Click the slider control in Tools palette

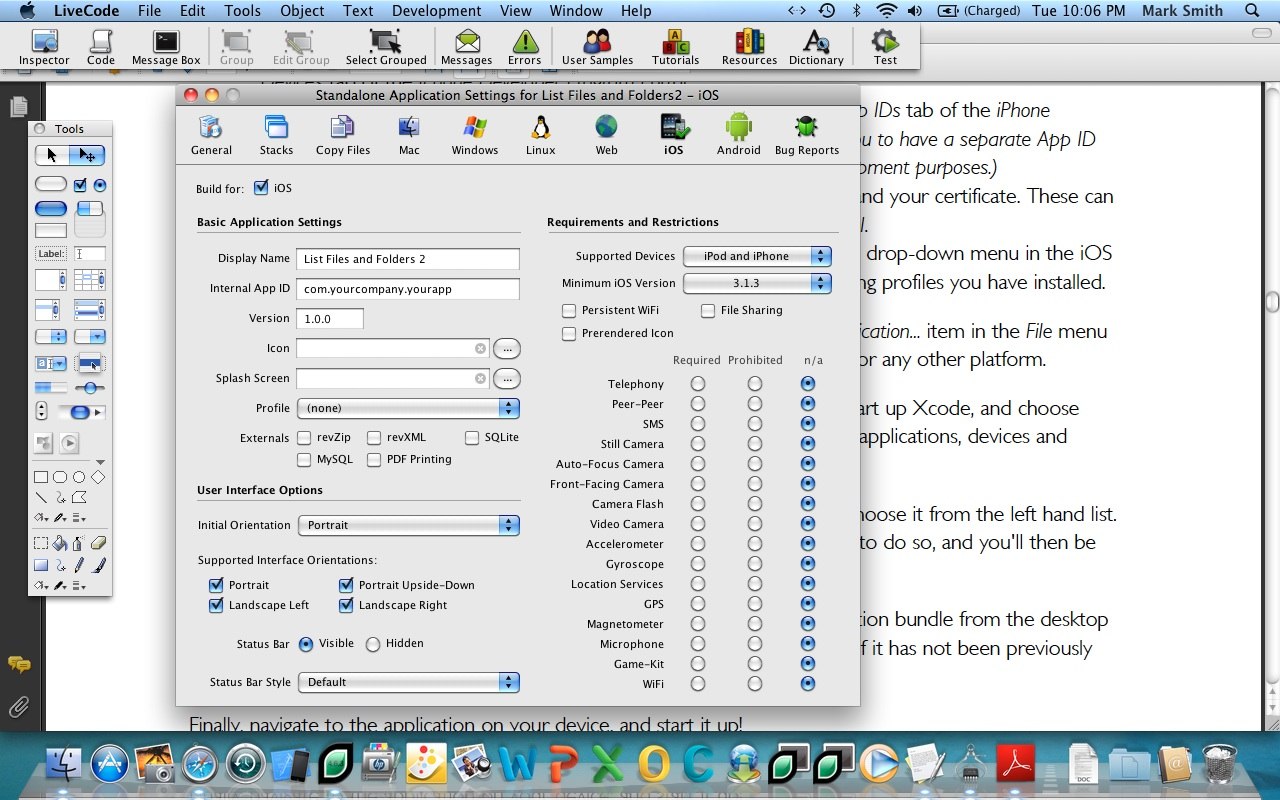90,388
